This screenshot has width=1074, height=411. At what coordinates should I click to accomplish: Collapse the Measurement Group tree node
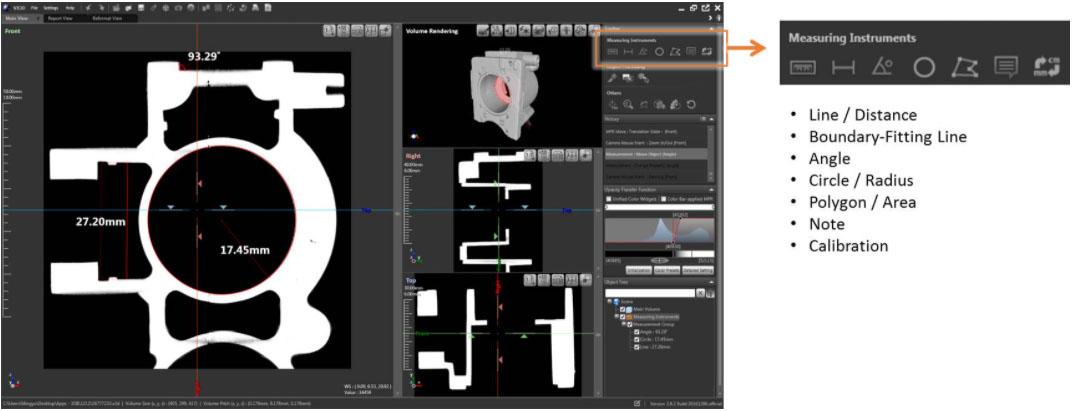622,324
